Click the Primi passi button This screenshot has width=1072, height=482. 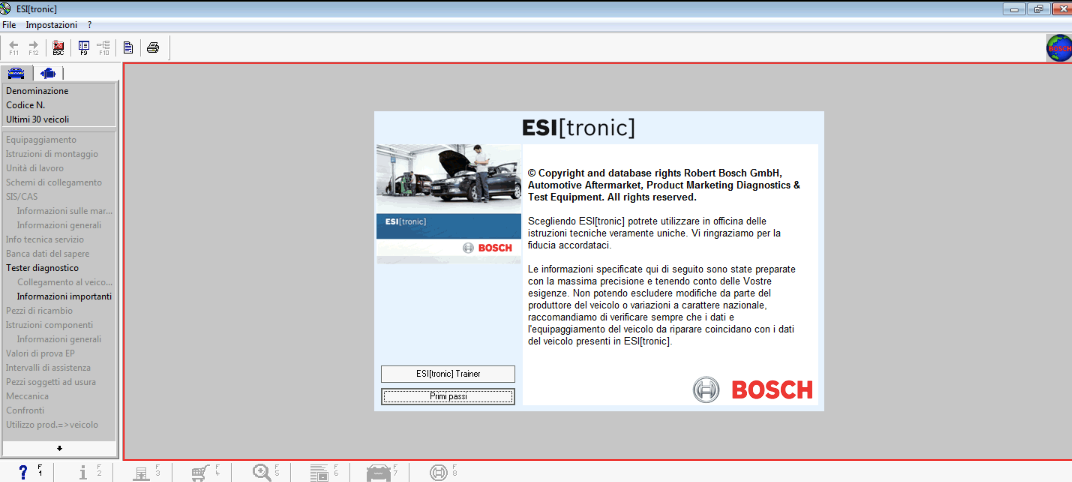tap(448, 397)
